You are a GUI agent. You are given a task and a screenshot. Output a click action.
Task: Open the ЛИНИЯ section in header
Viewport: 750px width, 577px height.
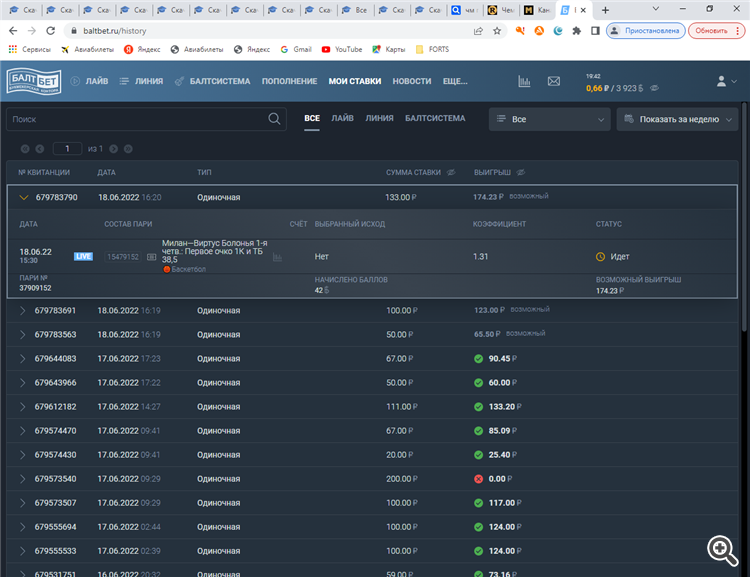tap(142, 81)
